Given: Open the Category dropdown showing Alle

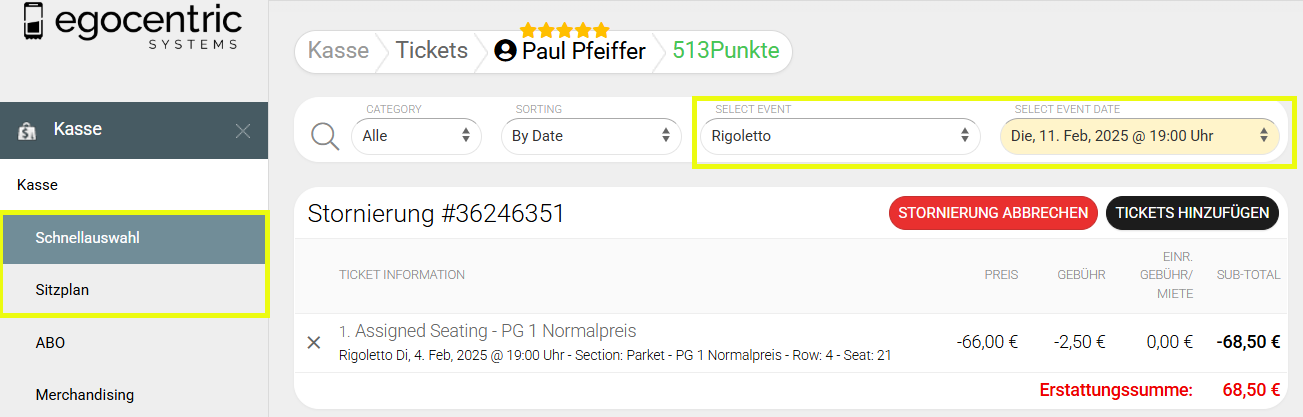Looking at the screenshot, I should click(416, 136).
